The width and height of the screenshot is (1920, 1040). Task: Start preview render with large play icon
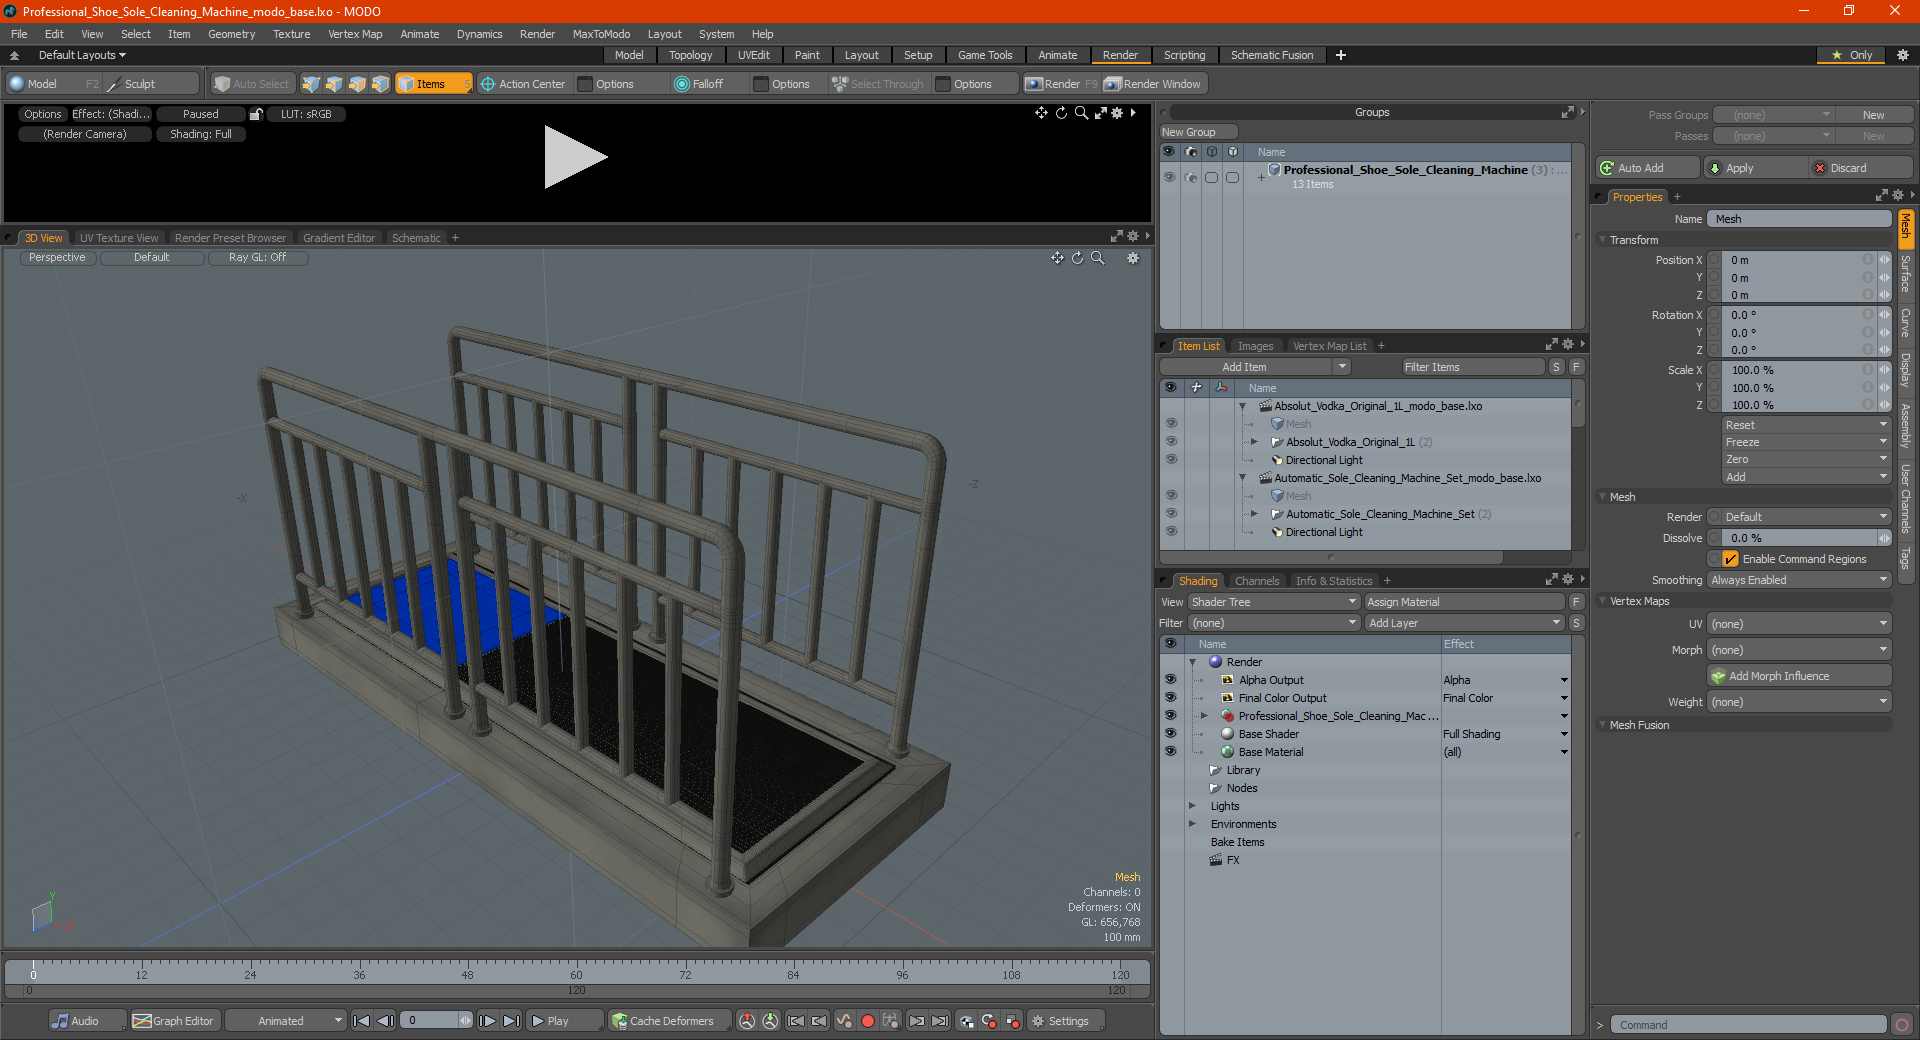(575, 157)
